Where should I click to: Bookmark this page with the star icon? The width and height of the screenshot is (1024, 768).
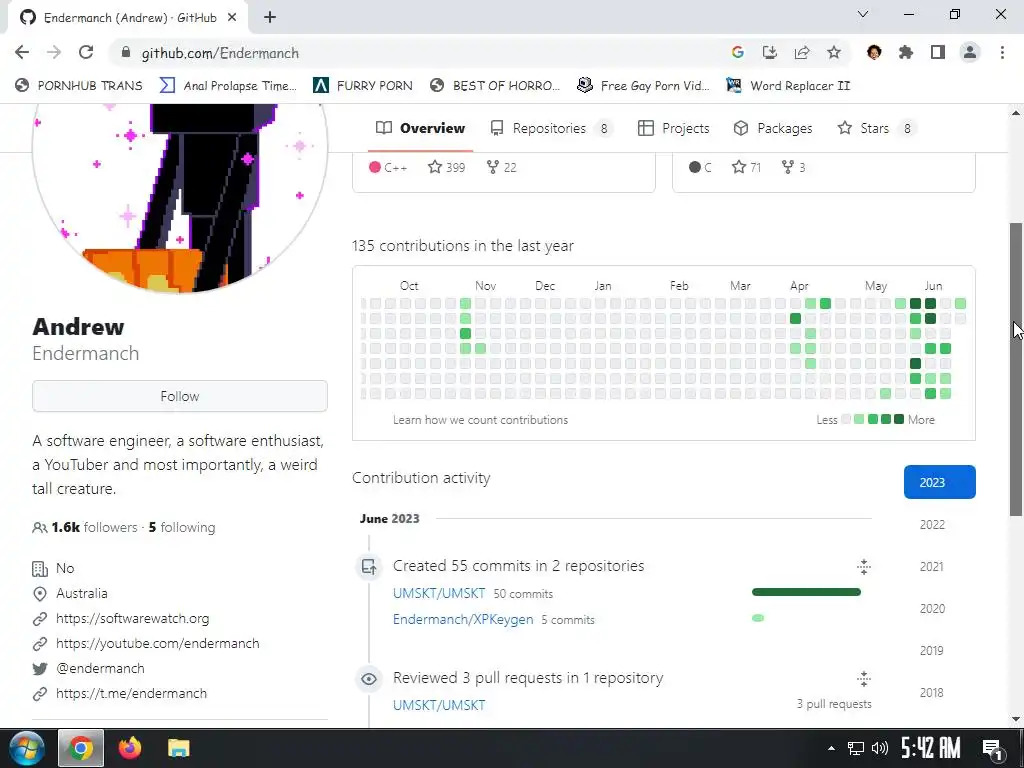pyautogui.click(x=833, y=52)
